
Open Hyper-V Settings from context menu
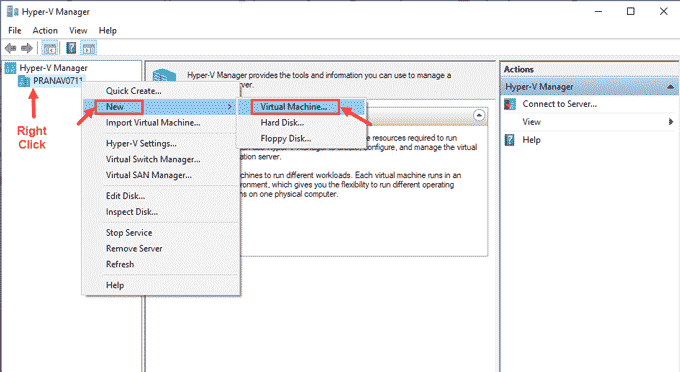(x=160, y=144)
